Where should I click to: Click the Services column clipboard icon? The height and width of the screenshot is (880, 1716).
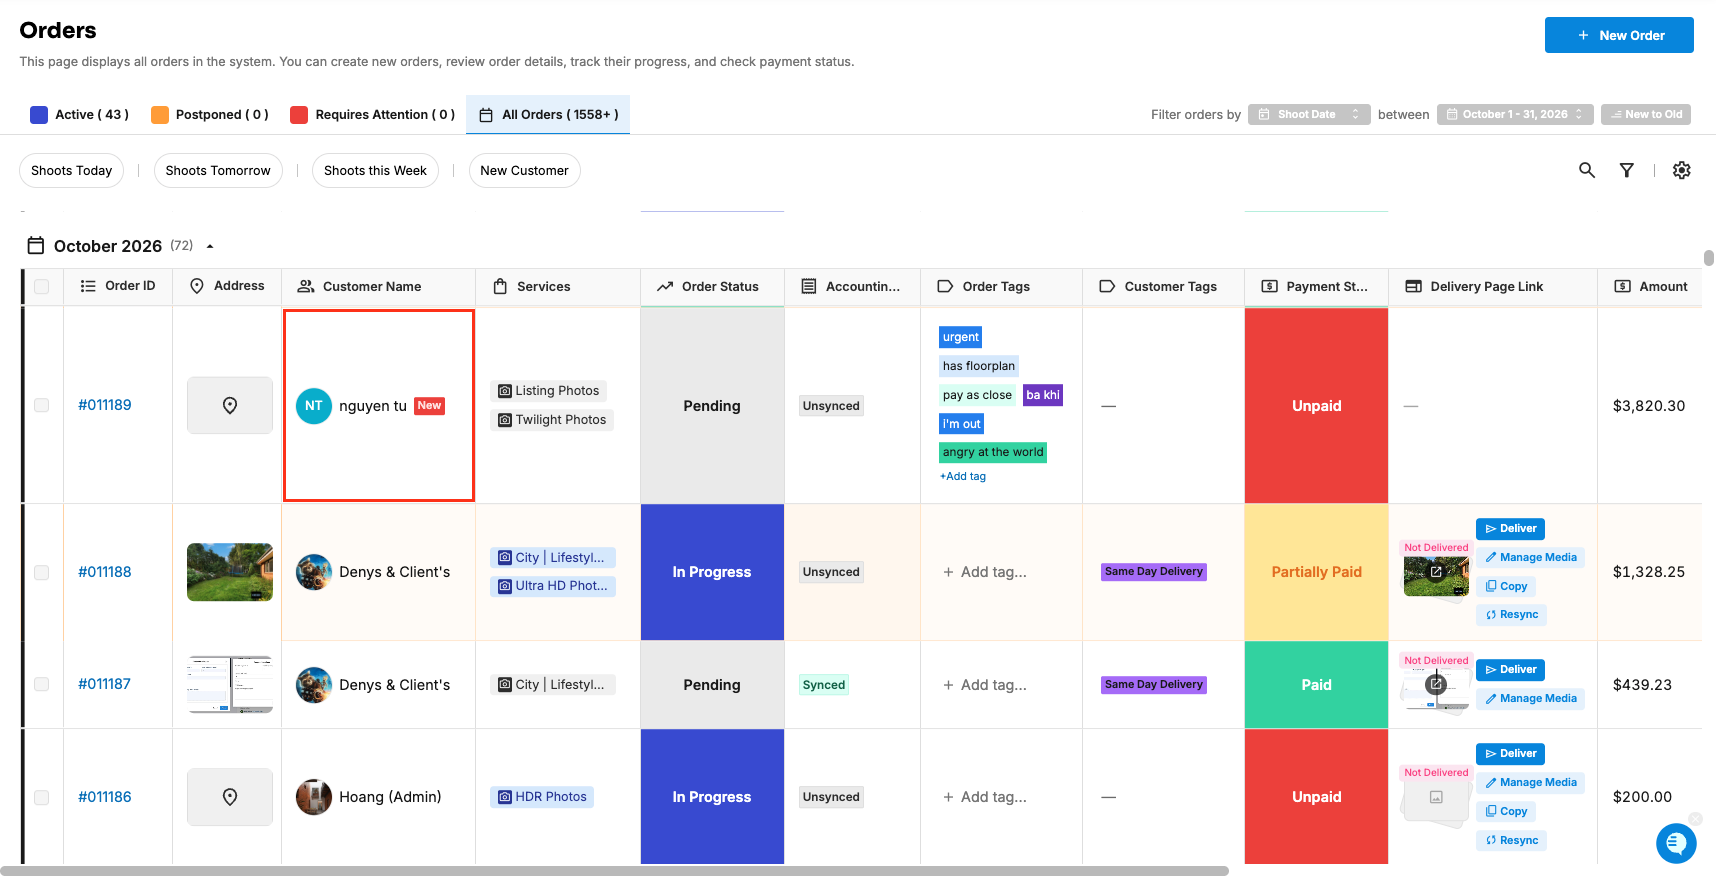500,286
